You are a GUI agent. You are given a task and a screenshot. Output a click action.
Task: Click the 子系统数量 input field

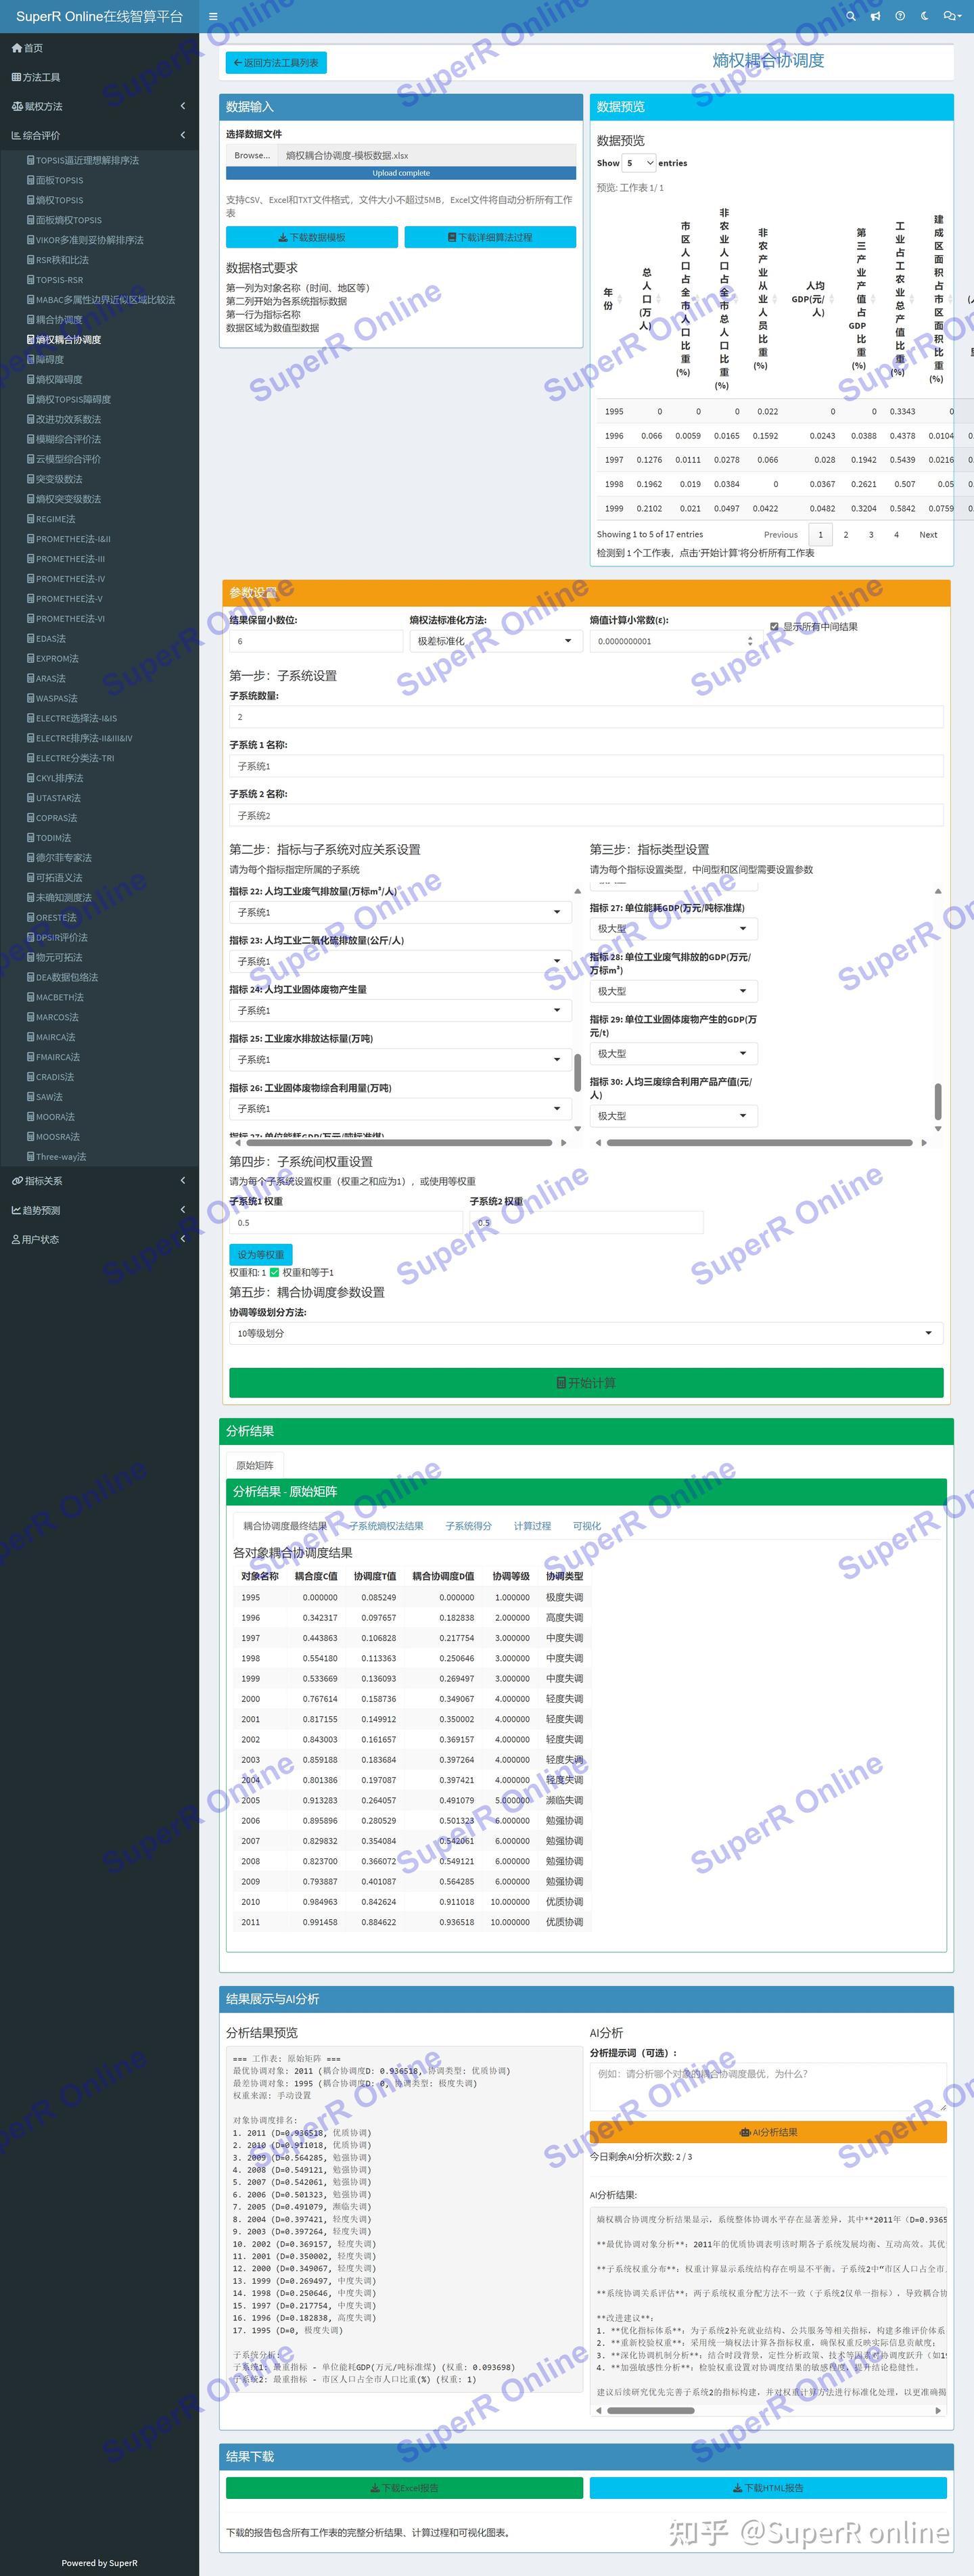tap(586, 717)
